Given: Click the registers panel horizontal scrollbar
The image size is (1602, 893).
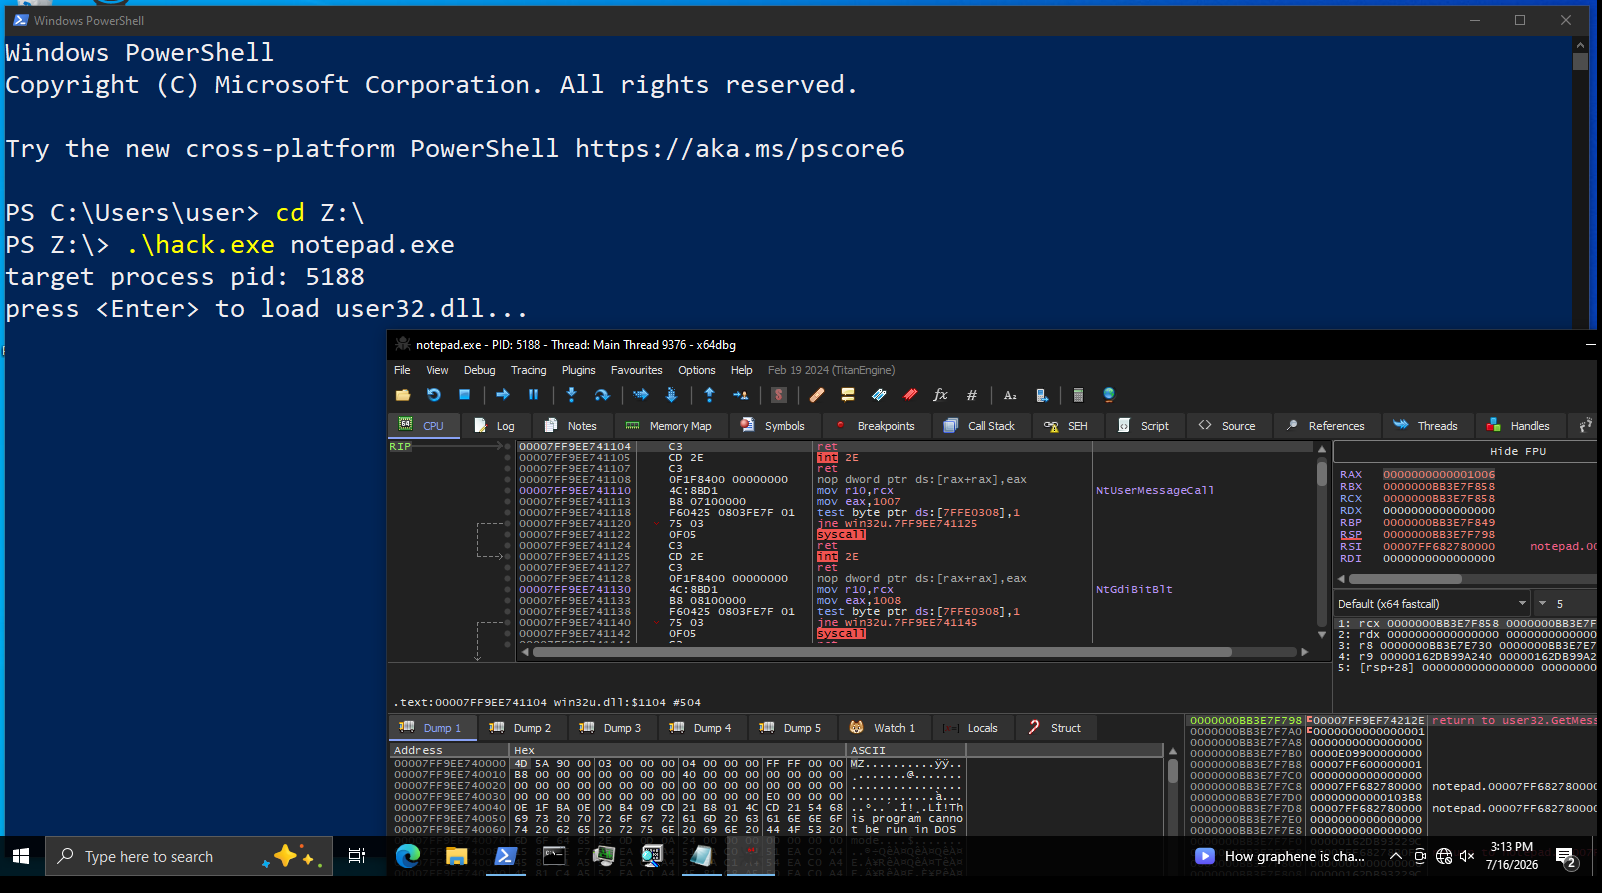Looking at the screenshot, I should (x=1405, y=579).
